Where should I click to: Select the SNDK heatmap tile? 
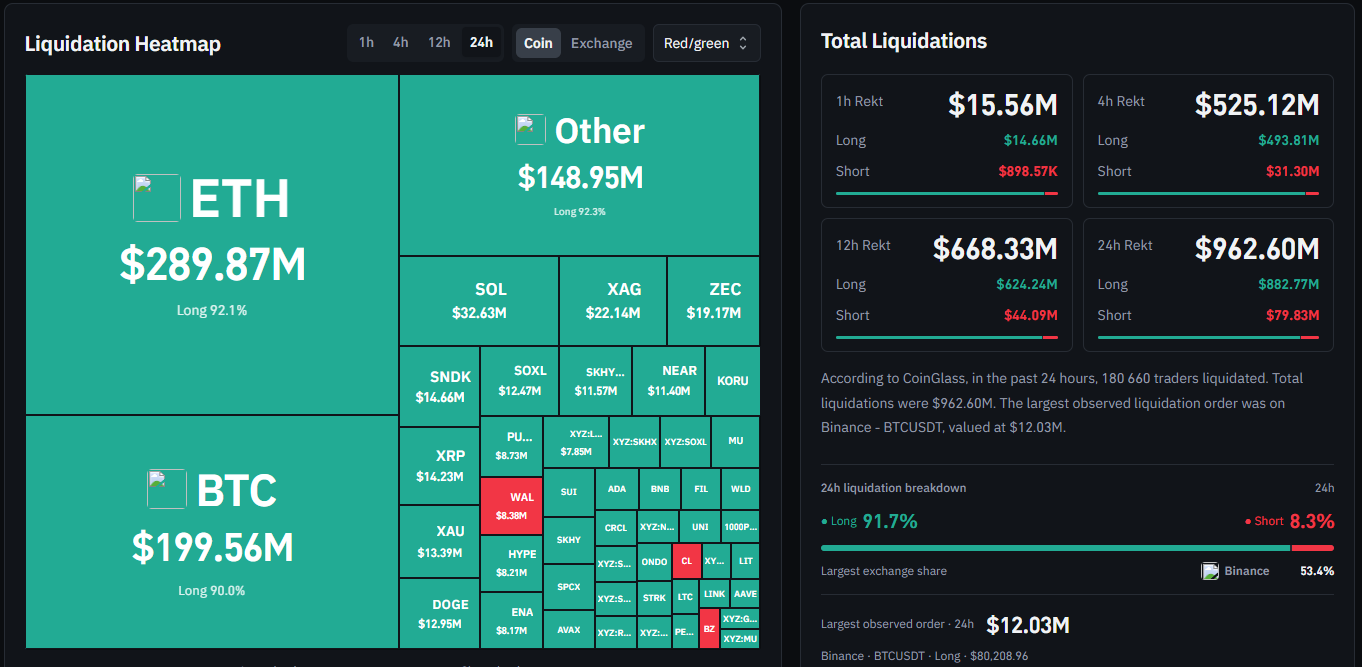tap(440, 387)
